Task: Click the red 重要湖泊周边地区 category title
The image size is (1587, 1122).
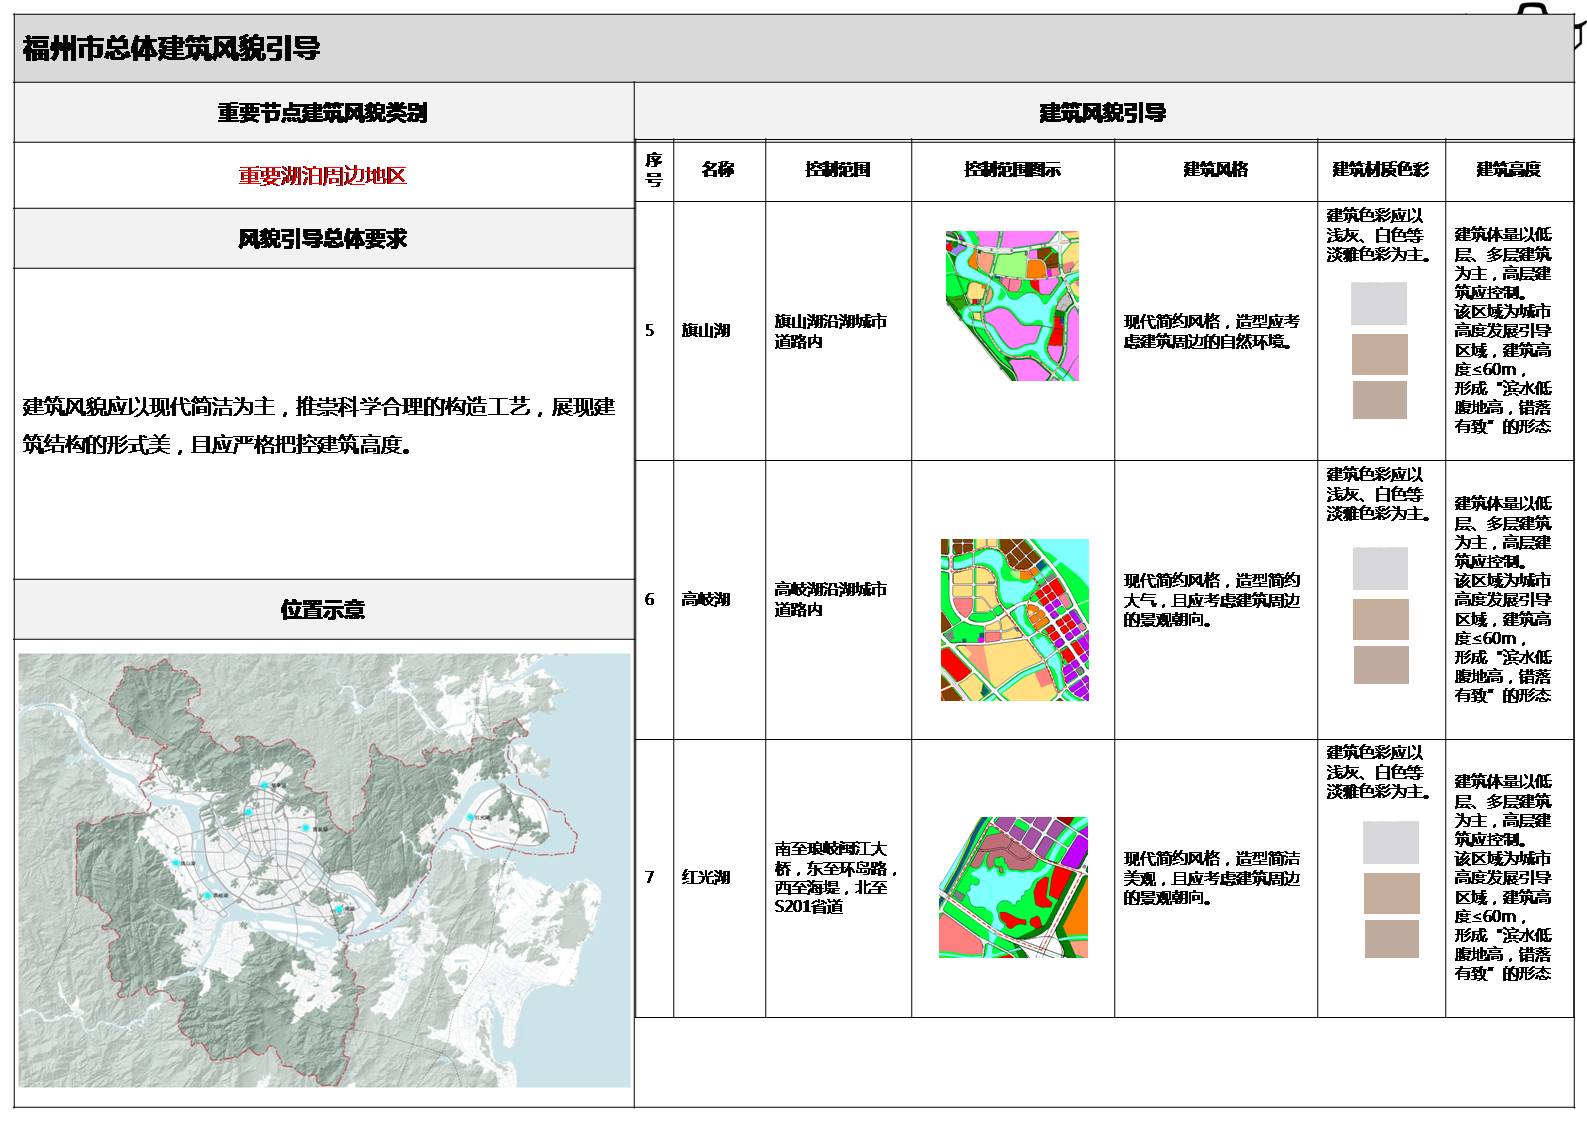Action: (x=323, y=176)
